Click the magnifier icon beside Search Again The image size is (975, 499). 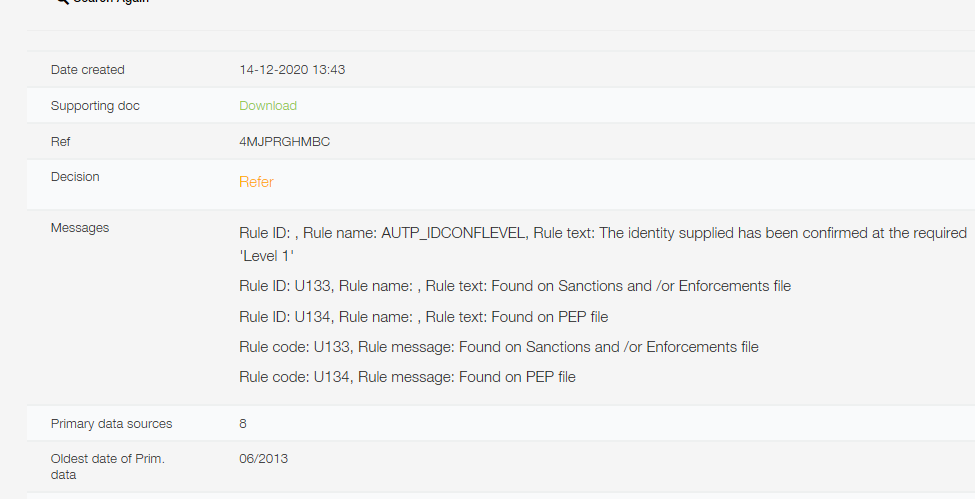[62, 2]
